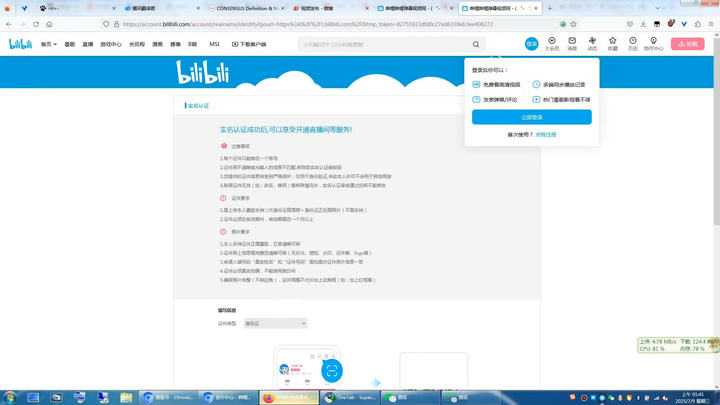Image resolution: width=720 pixels, height=405 pixels.
Task: Expand the list-all-tabs chevron
Action: 658,8
